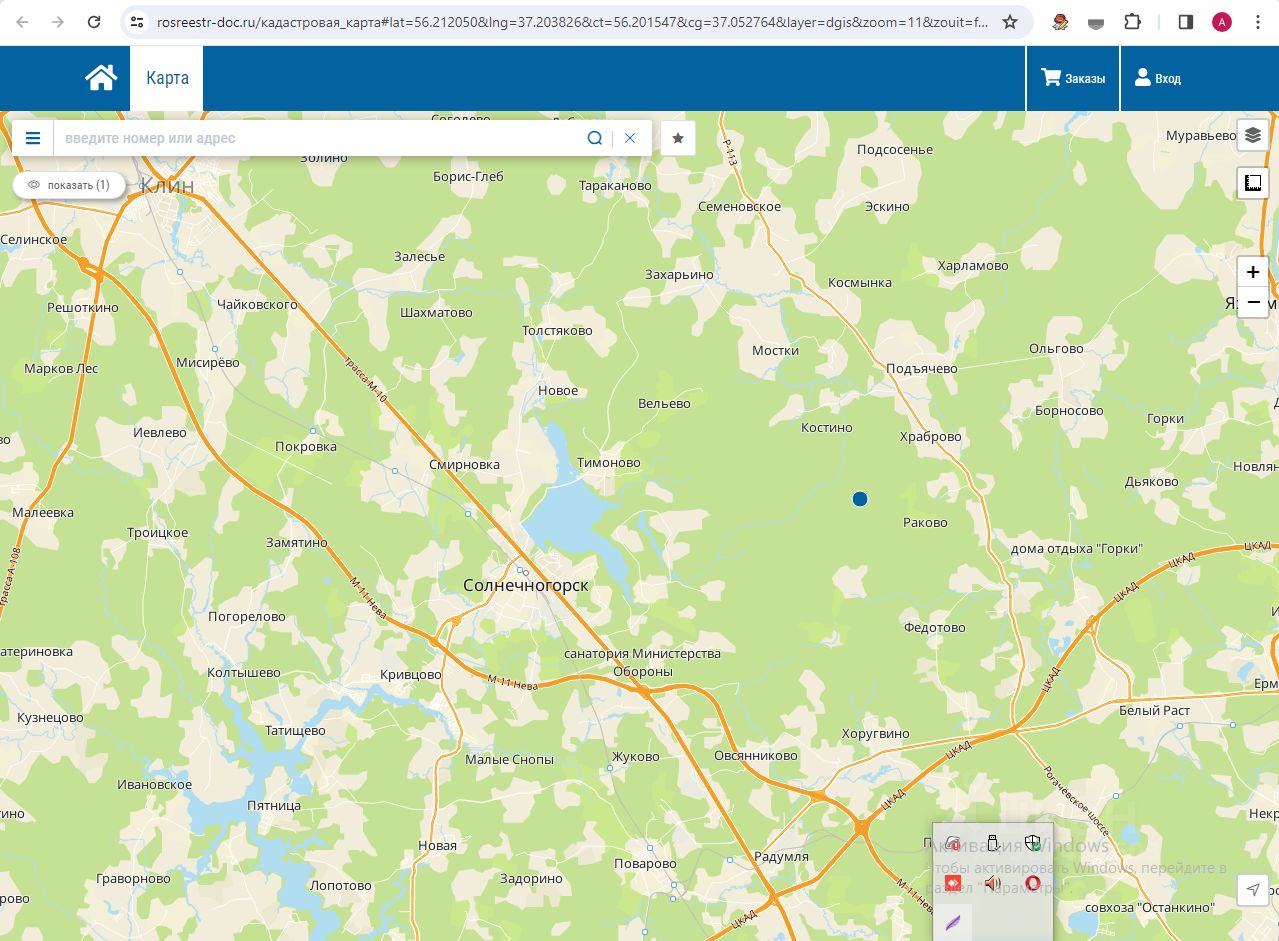Click the blue marker near Раково
1279x941 pixels.
[x=860, y=499]
